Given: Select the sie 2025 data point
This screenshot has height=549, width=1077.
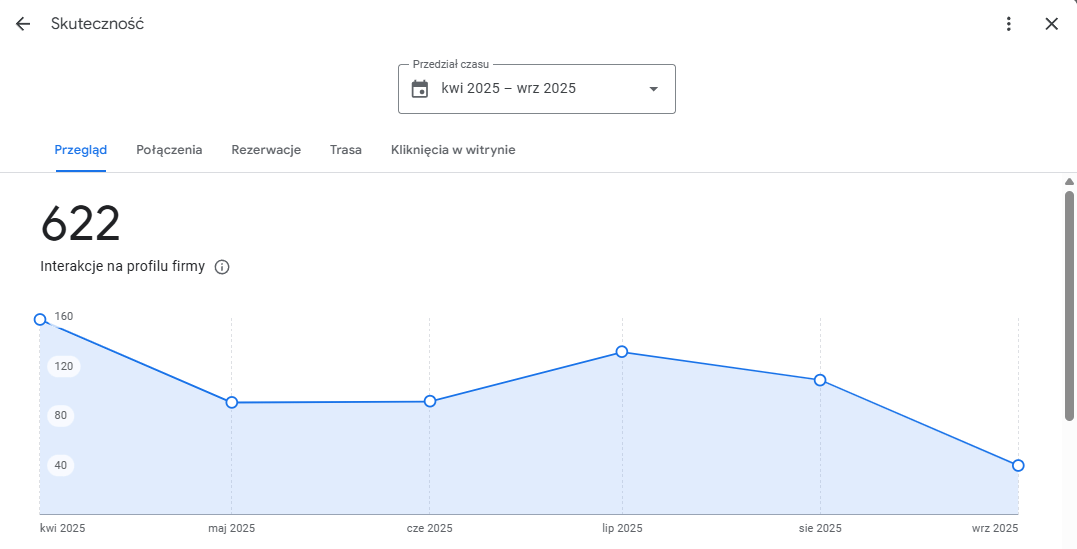Looking at the screenshot, I should [x=820, y=380].
